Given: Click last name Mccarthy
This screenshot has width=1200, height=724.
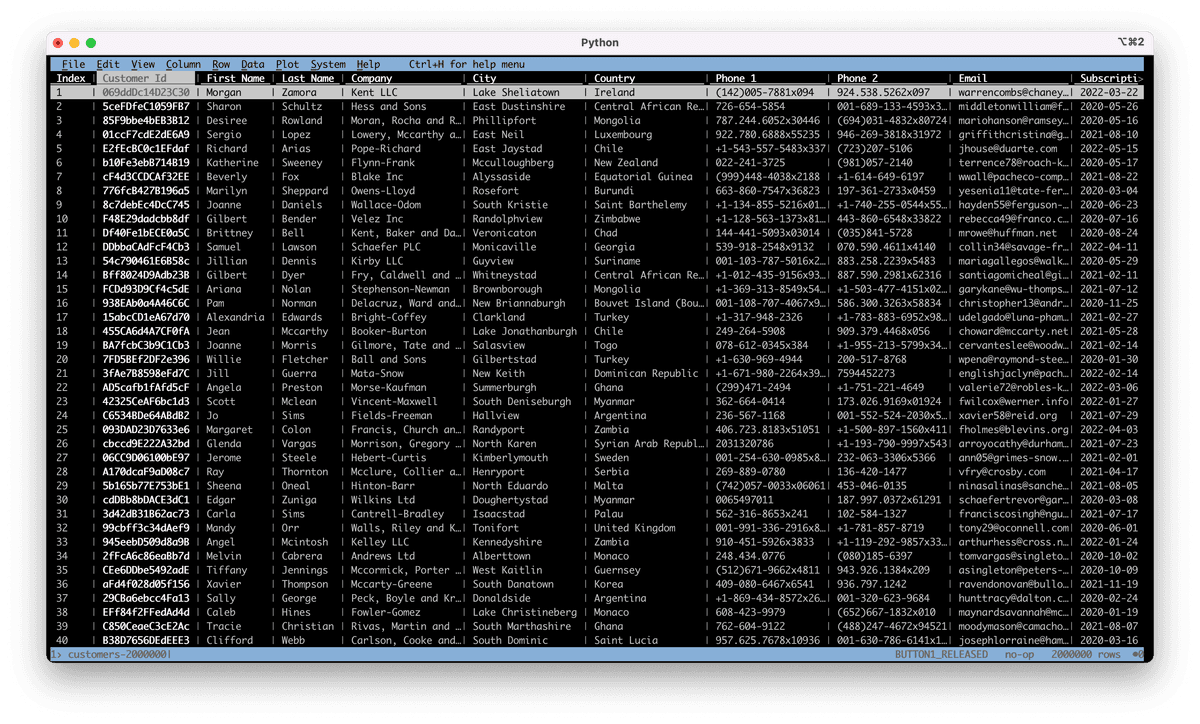Looking at the screenshot, I should click(305, 331).
